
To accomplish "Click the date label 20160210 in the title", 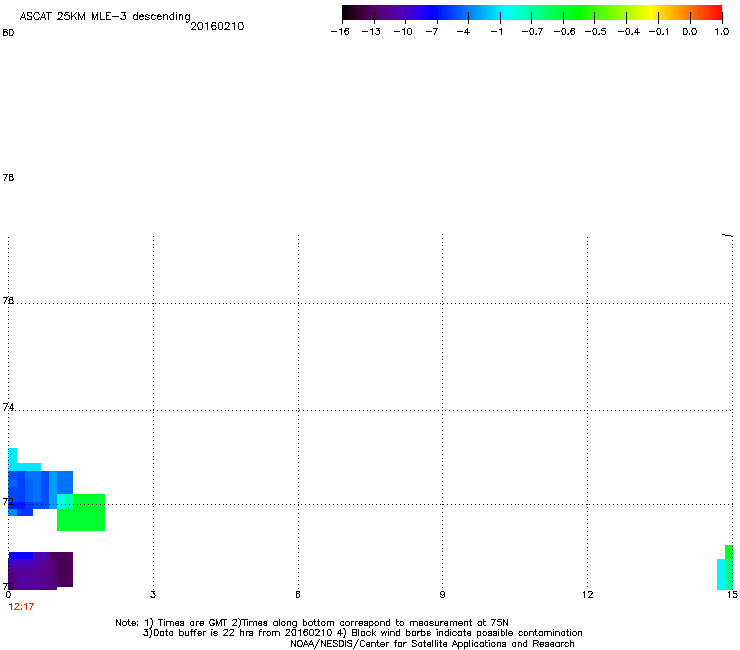I will 217,26.
